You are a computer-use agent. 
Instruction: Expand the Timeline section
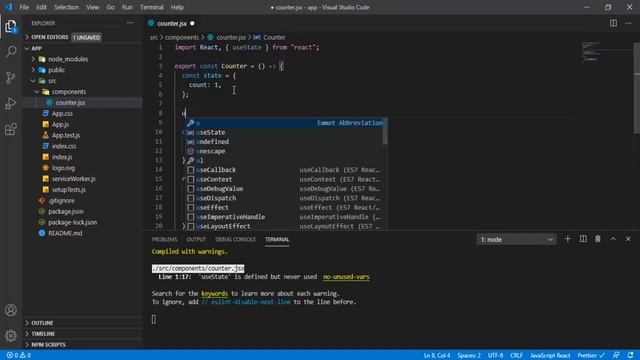[x=82, y=334]
